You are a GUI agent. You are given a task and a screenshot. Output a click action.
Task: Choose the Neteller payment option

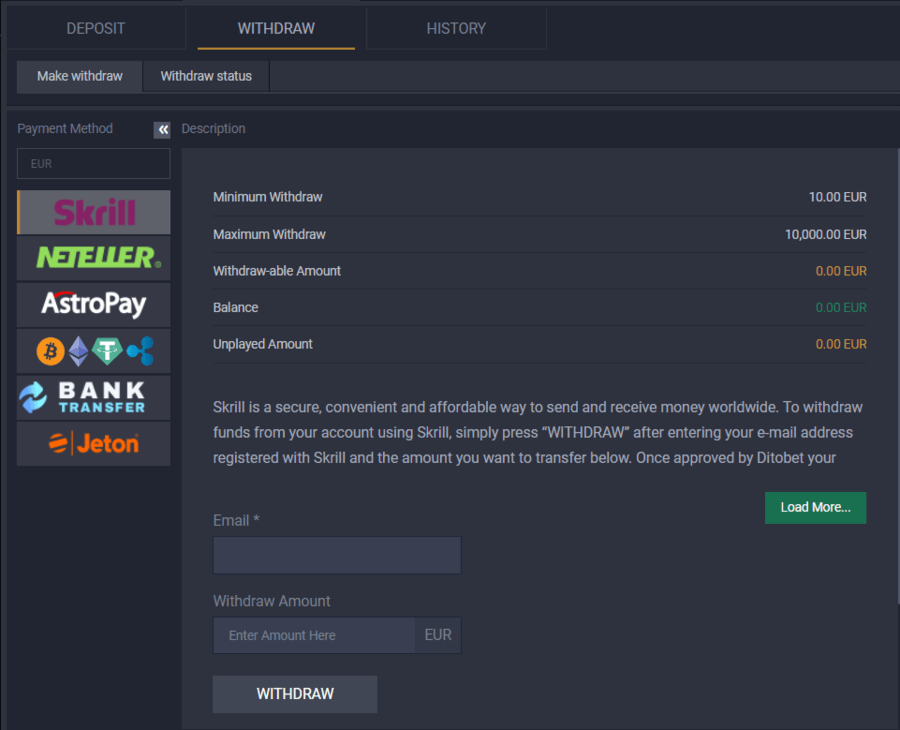[x=94, y=258]
